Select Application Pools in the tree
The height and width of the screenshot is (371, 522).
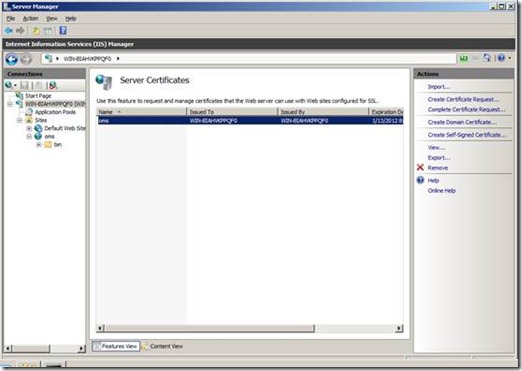55,112
